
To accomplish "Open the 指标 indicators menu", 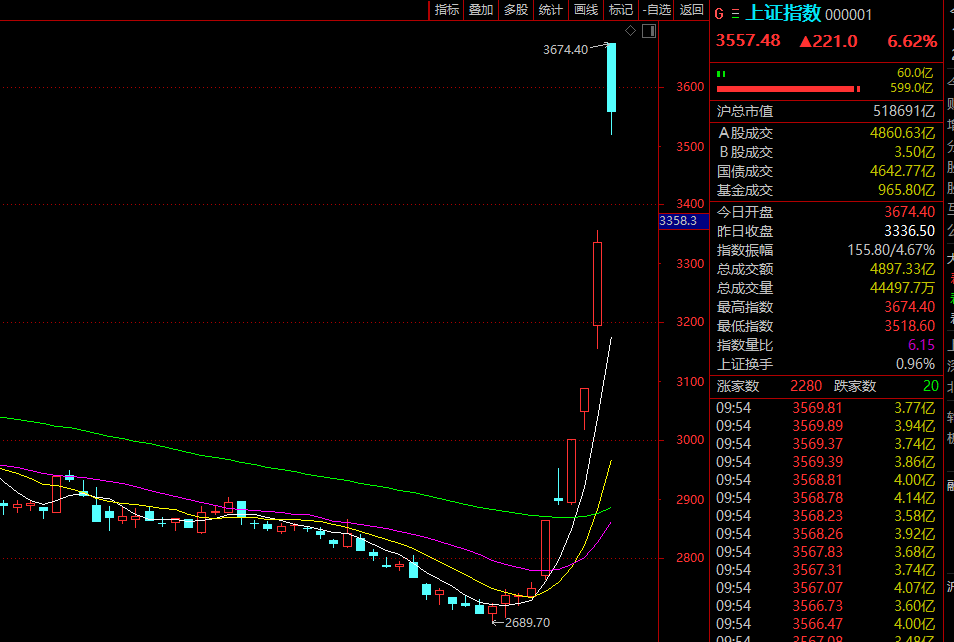I will tap(447, 10).
